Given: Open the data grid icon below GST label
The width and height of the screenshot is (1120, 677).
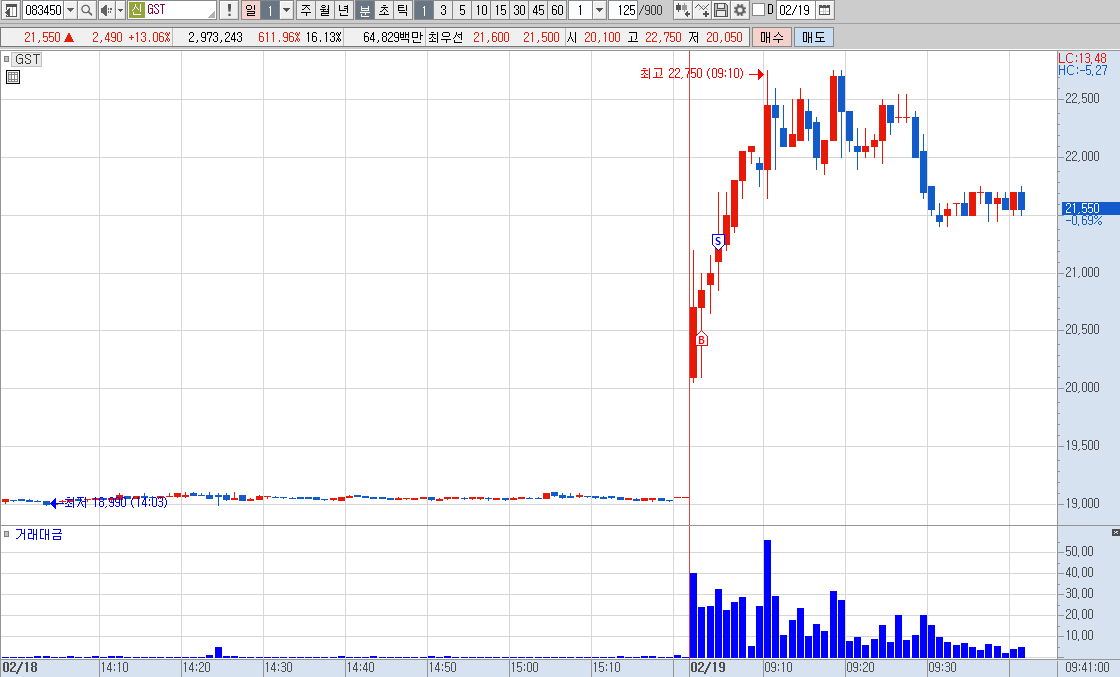Looking at the screenshot, I should [13, 77].
